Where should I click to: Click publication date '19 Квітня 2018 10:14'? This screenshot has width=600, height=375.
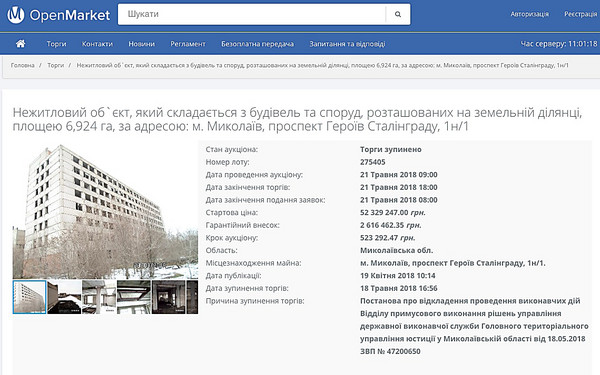coord(398,276)
